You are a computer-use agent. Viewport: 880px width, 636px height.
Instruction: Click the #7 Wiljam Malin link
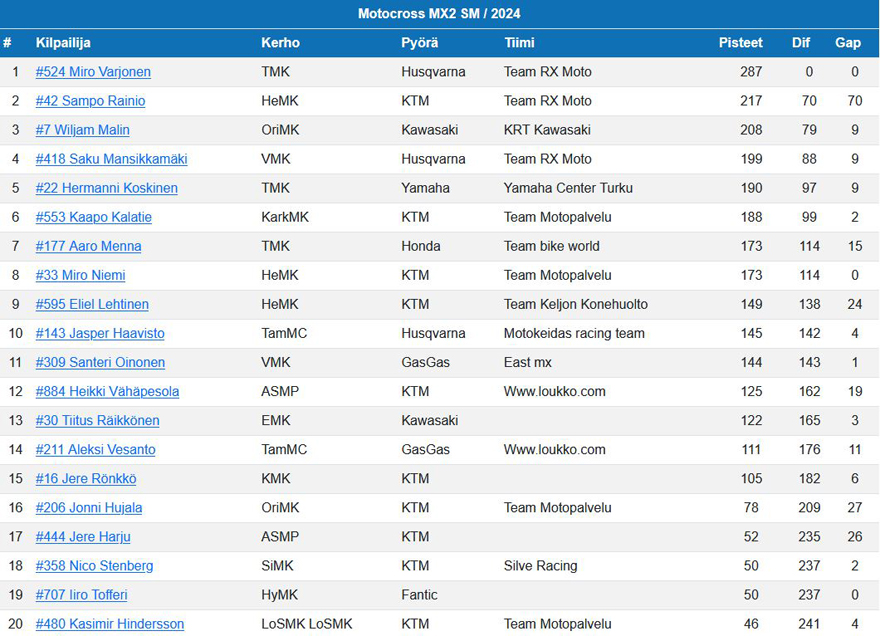[82, 130]
